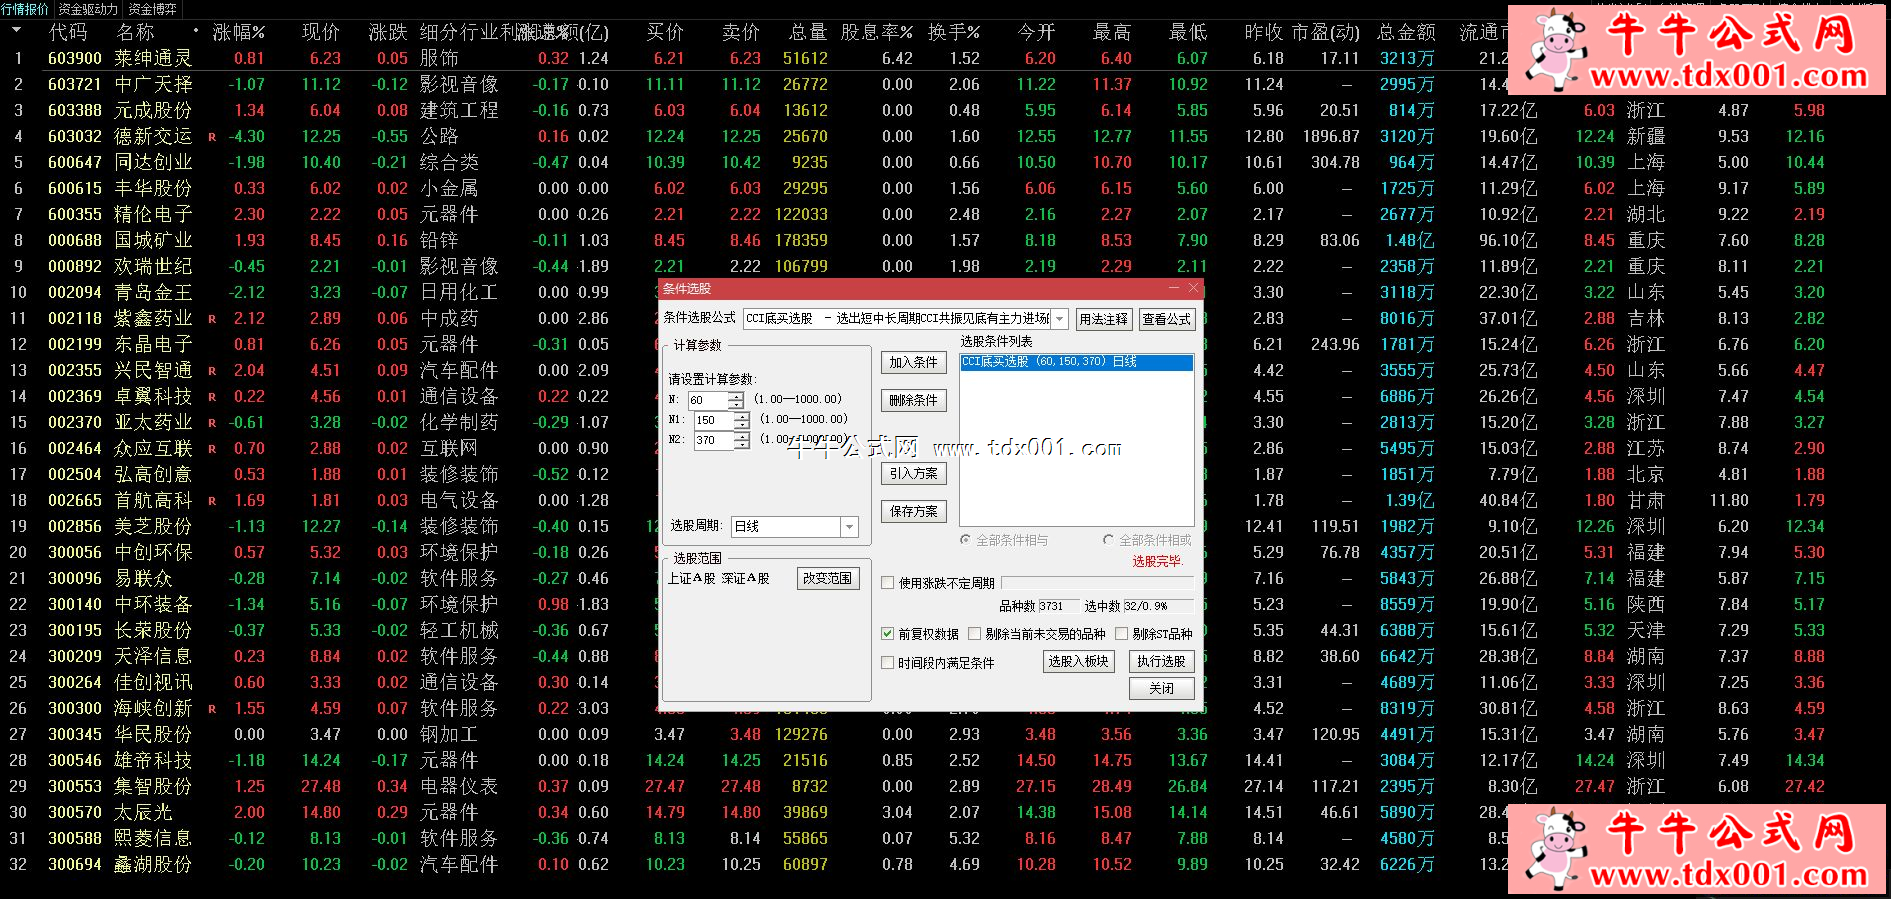Click the 改变范围 button
The image size is (1891, 899).
coord(828,578)
